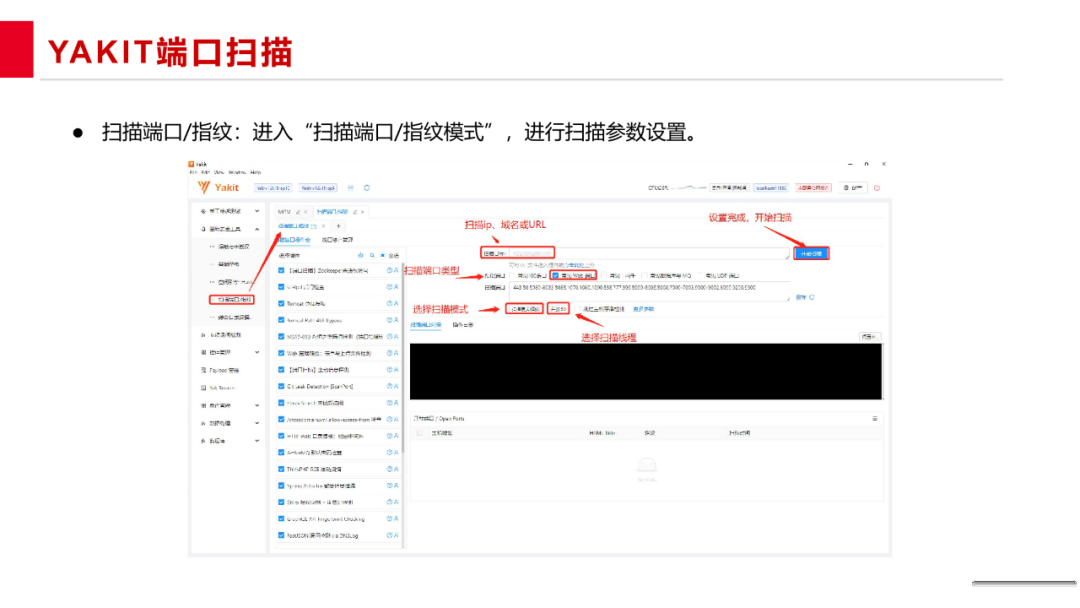Toggle the fastJSON DNSLog plugin checkbox
1080x608 pixels.
click(x=281, y=535)
